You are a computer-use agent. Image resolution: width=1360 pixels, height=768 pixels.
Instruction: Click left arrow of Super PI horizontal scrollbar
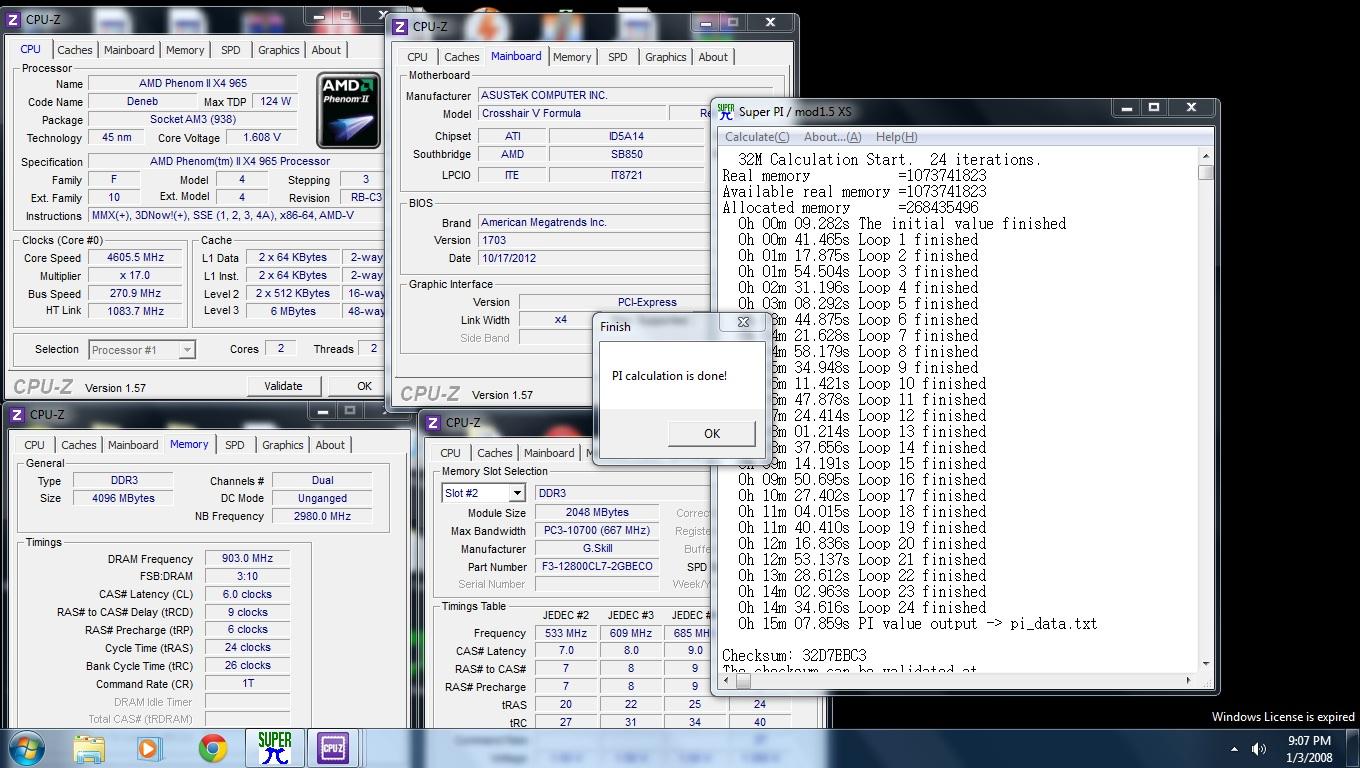pos(726,680)
